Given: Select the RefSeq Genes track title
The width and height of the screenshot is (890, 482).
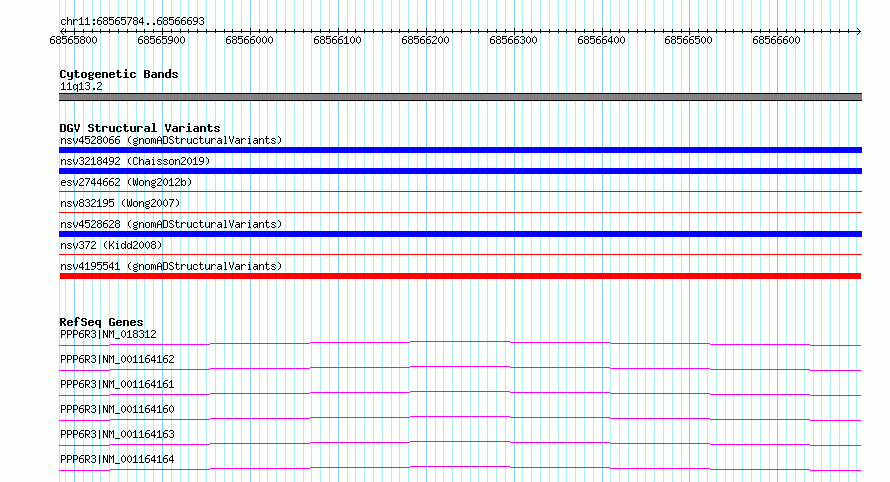Looking at the screenshot, I should tap(101, 322).
